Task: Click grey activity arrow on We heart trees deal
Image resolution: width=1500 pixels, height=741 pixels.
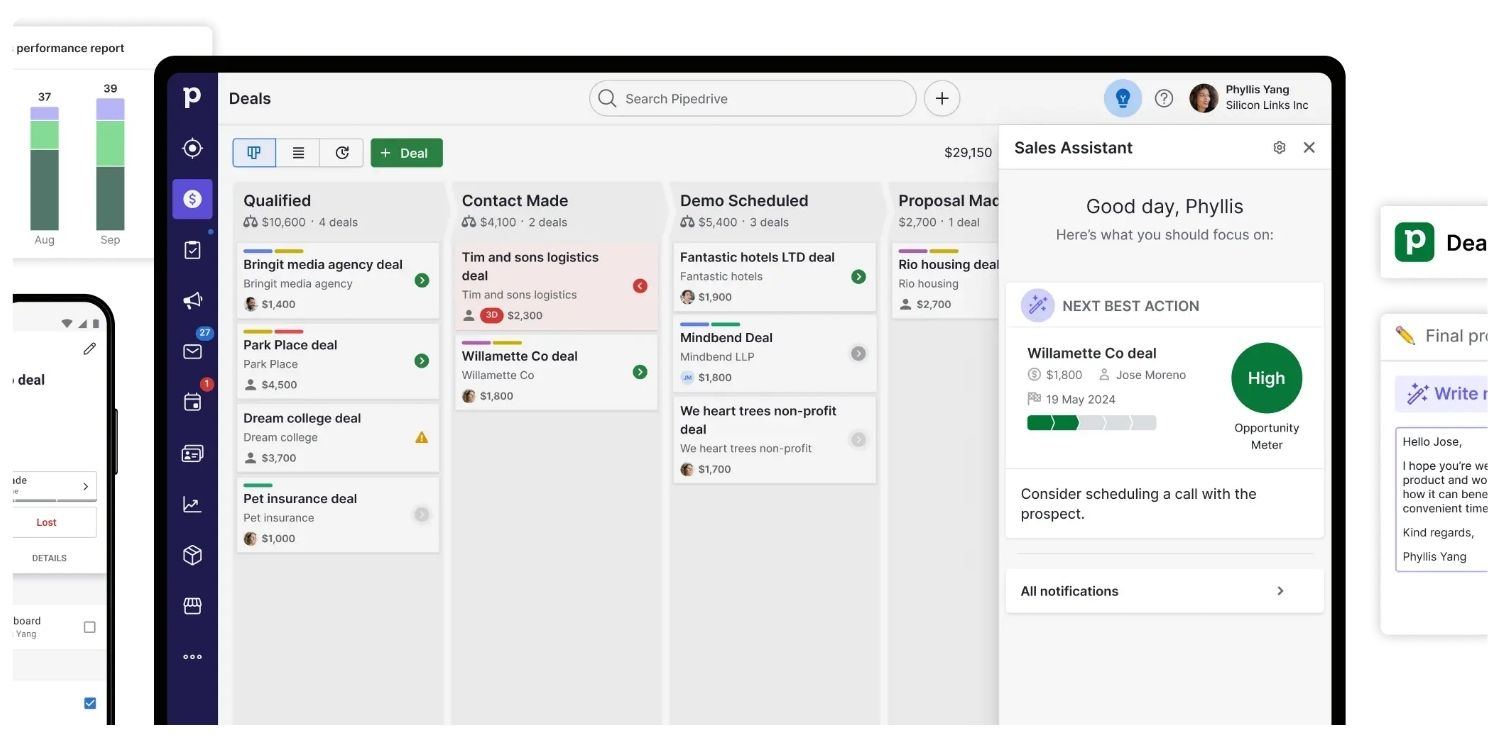Action: (858, 439)
